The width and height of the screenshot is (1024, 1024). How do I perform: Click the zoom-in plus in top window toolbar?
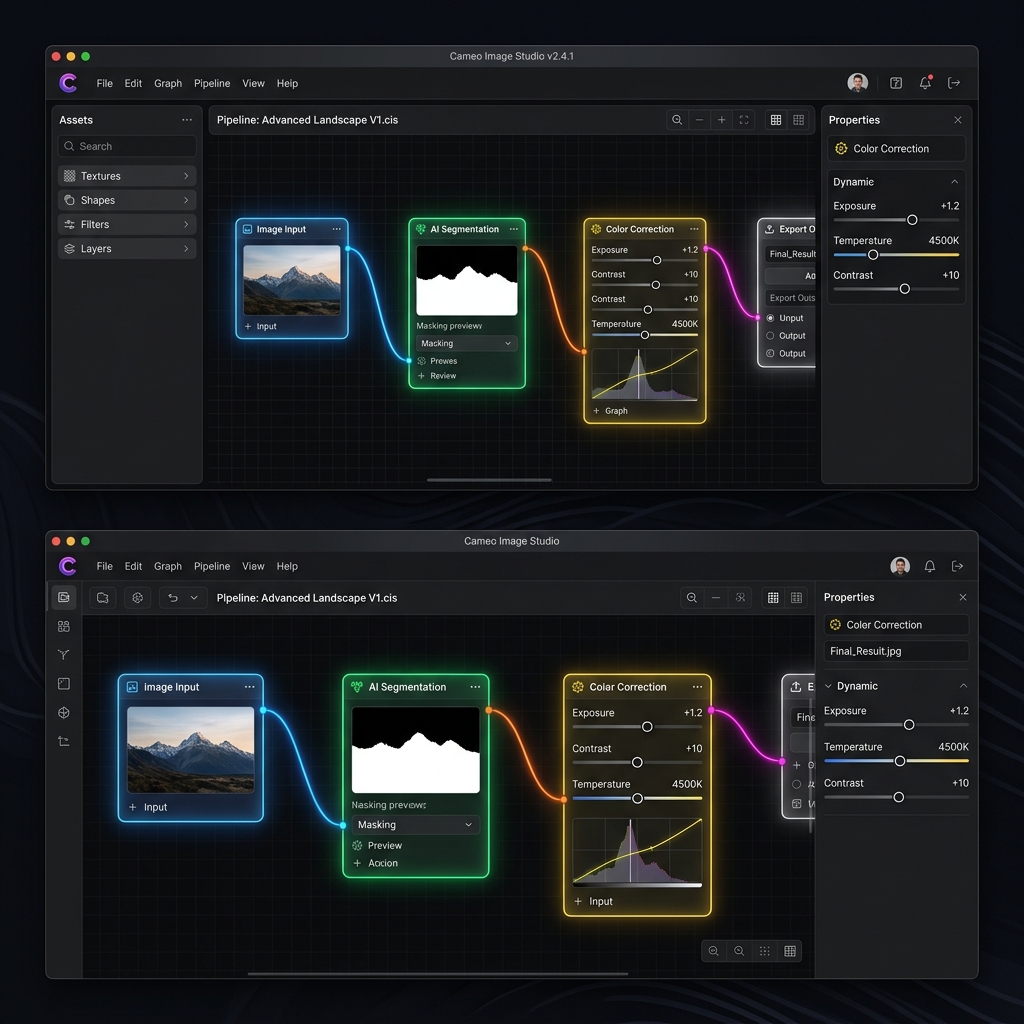tap(722, 120)
